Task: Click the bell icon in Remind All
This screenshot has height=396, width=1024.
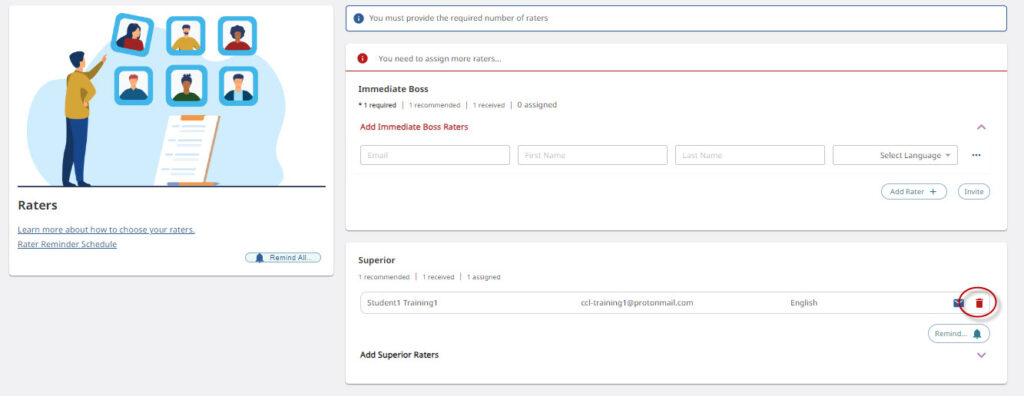Action: pos(259,257)
